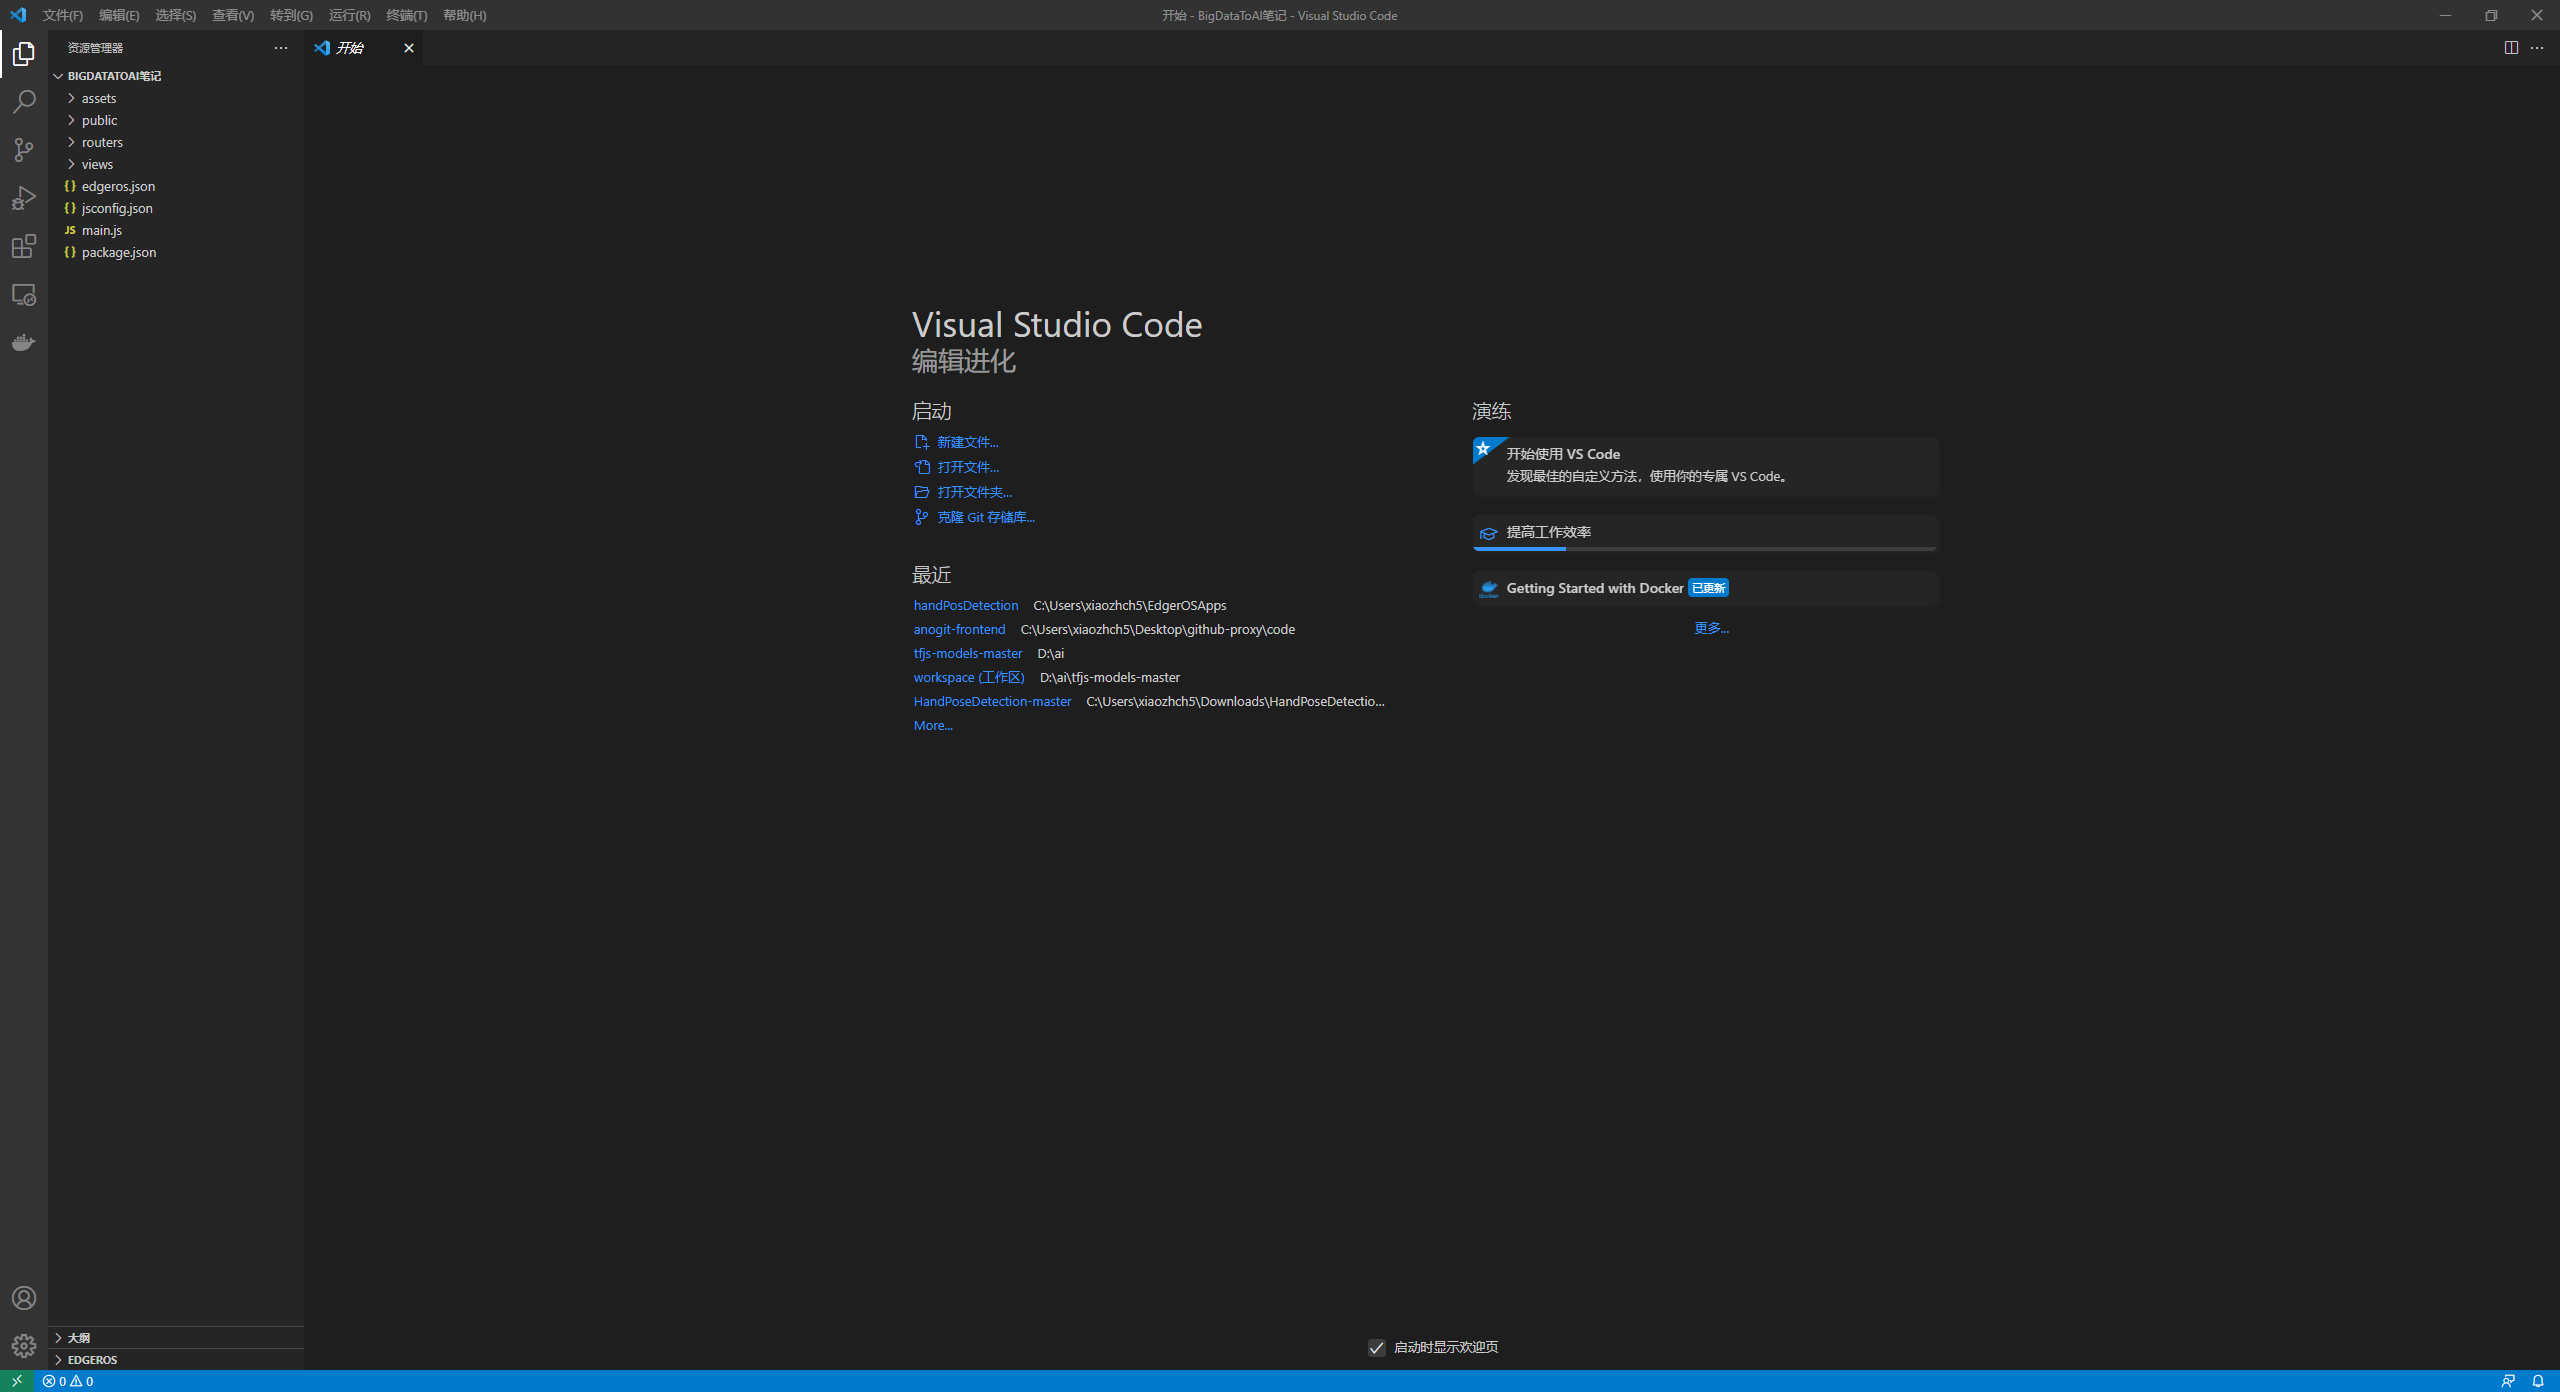The width and height of the screenshot is (2560, 1392).
Task: Open the Run and Debug view icon
Action: [x=24, y=198]
